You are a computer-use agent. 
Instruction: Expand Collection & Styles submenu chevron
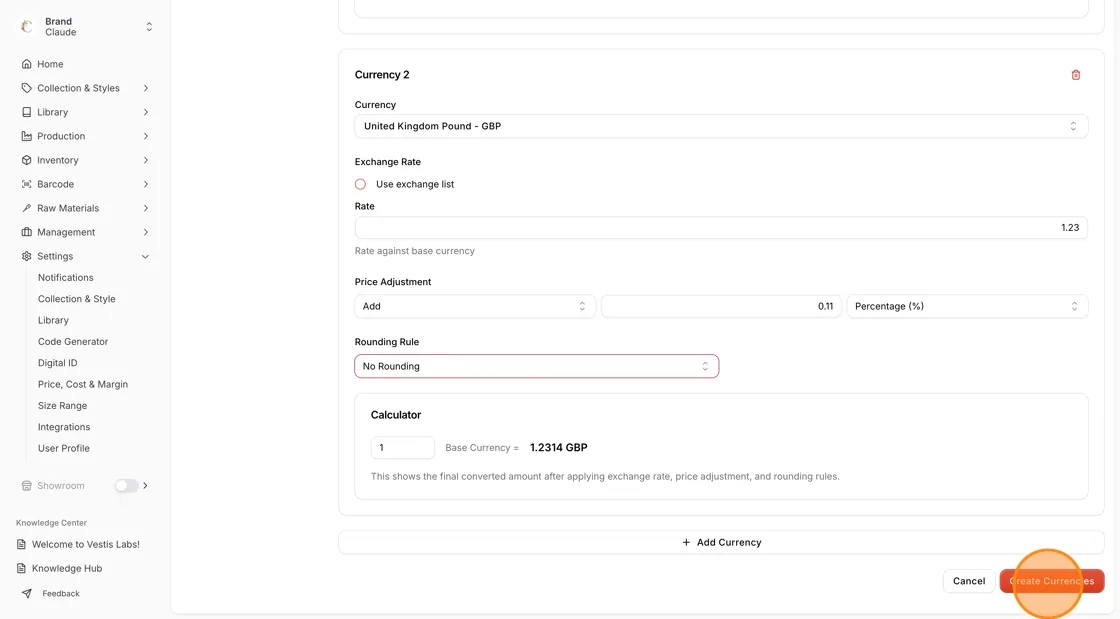pyautogui.click(x=146, y=88)
